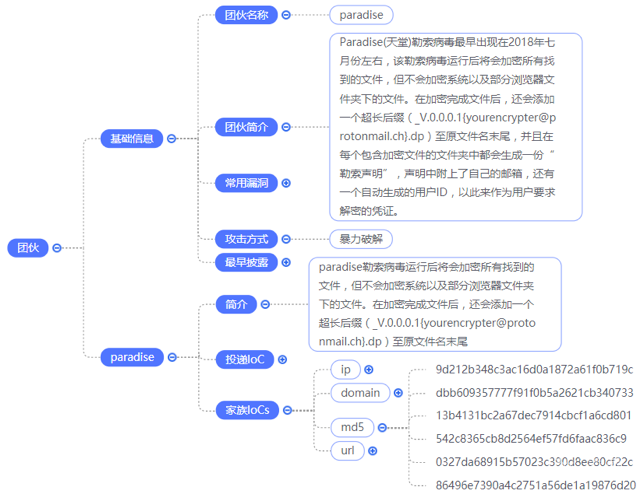Select the 团伙 root topic
The height and width of the screenshot is (497, 643).
click(28, 248)
